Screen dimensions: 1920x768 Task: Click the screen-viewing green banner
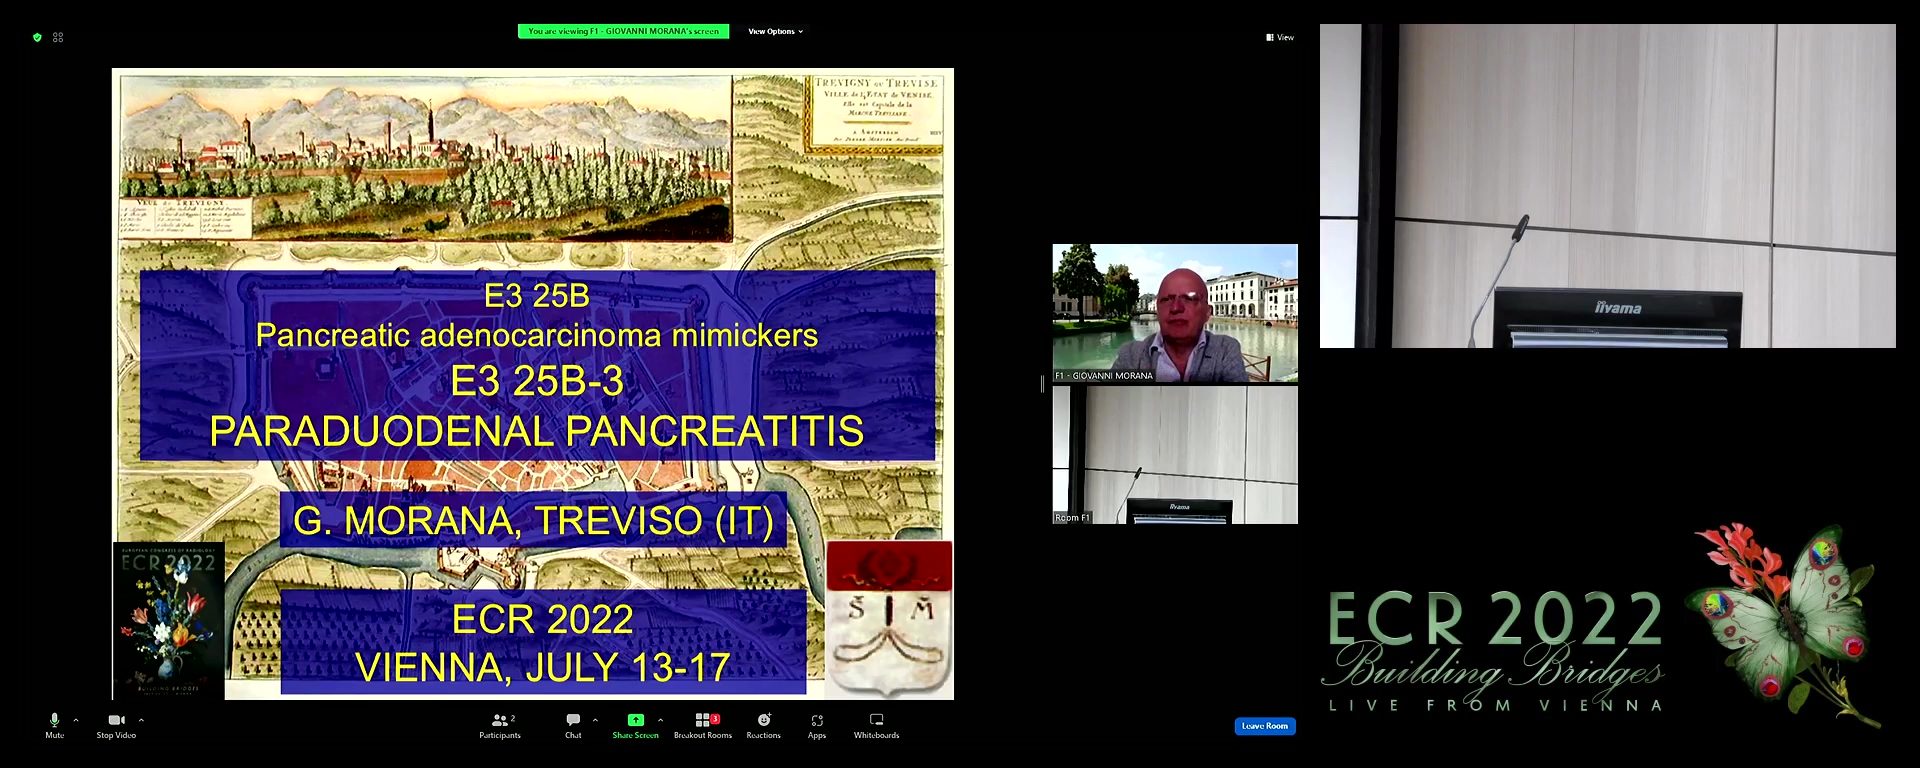(623, 31)
